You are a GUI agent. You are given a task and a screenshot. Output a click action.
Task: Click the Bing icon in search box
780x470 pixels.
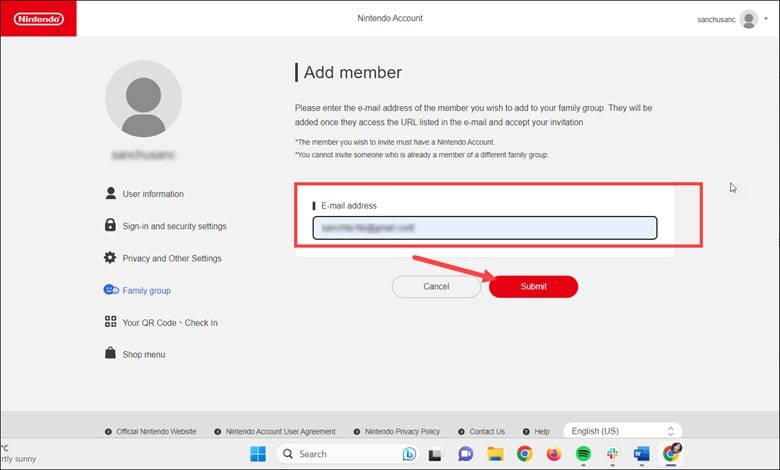pyautogui.click(x=409, y=454)
